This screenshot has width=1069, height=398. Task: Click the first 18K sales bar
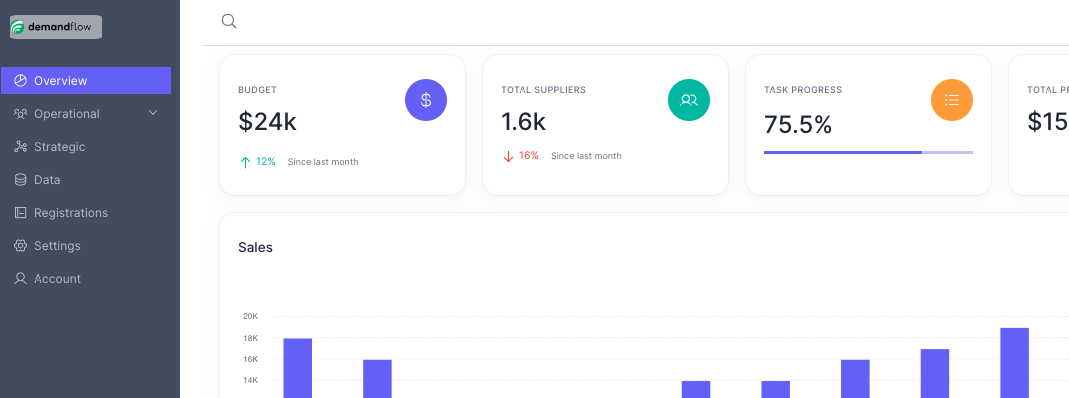[297, 368]
